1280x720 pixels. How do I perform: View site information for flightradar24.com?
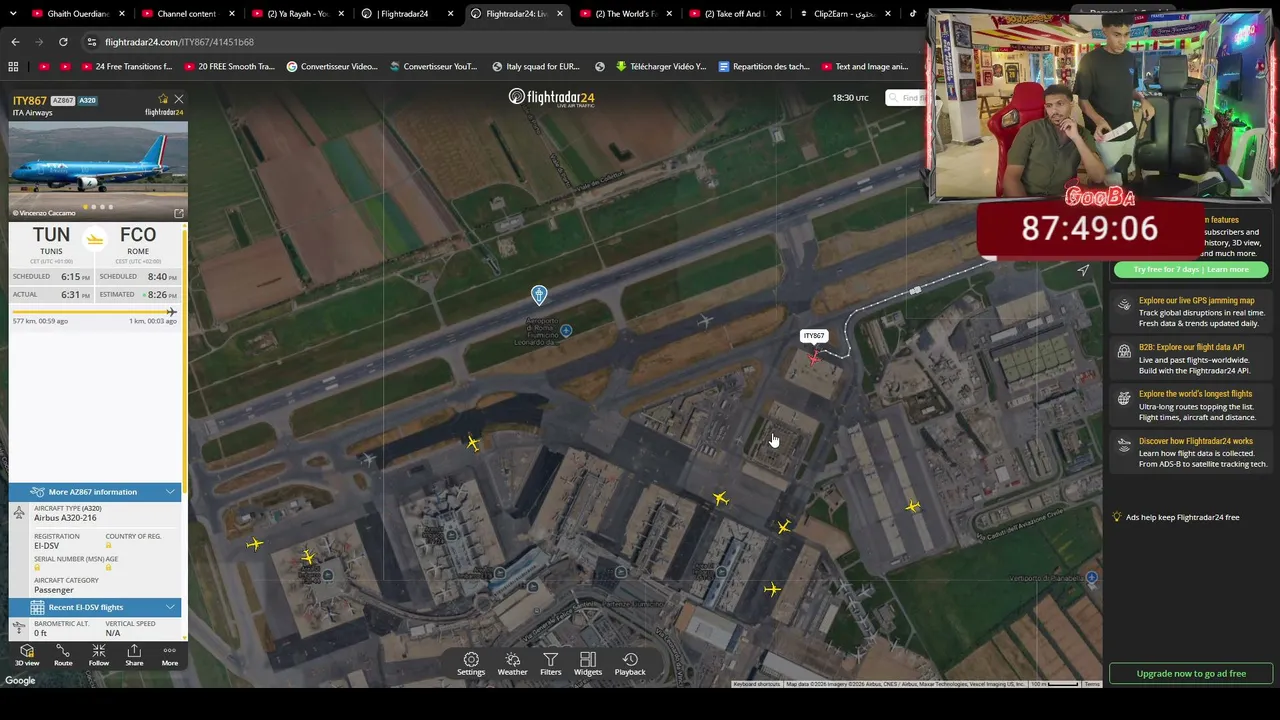92,42
